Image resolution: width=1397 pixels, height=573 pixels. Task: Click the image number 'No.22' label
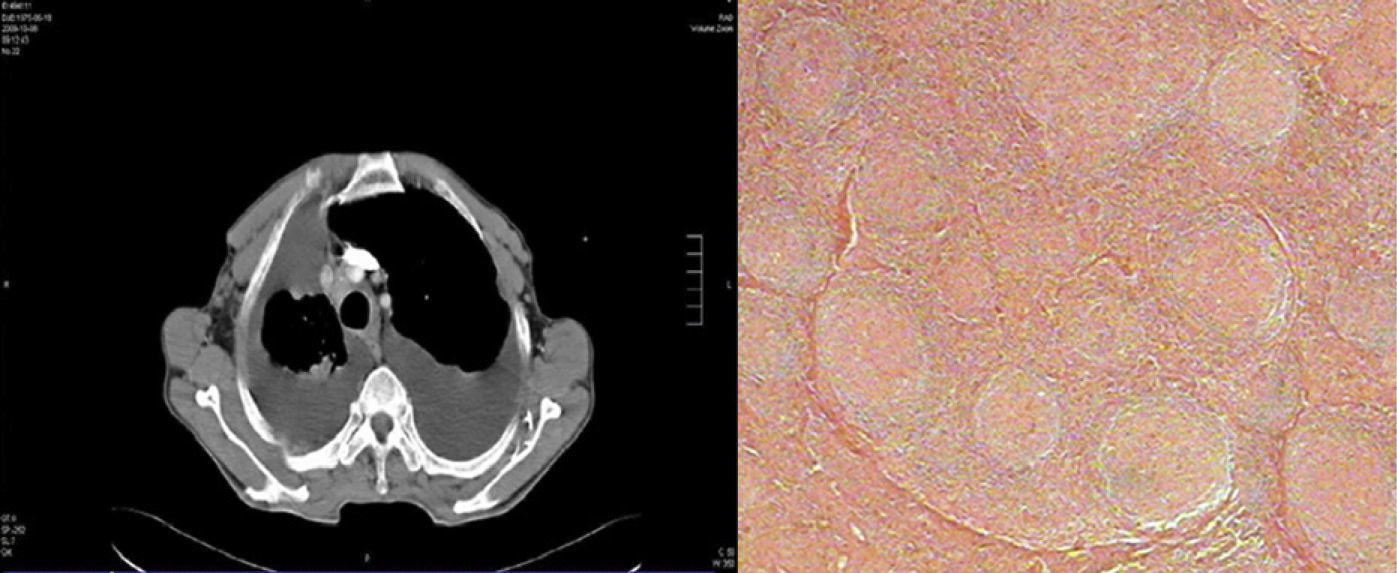click(x=12, y=51)
